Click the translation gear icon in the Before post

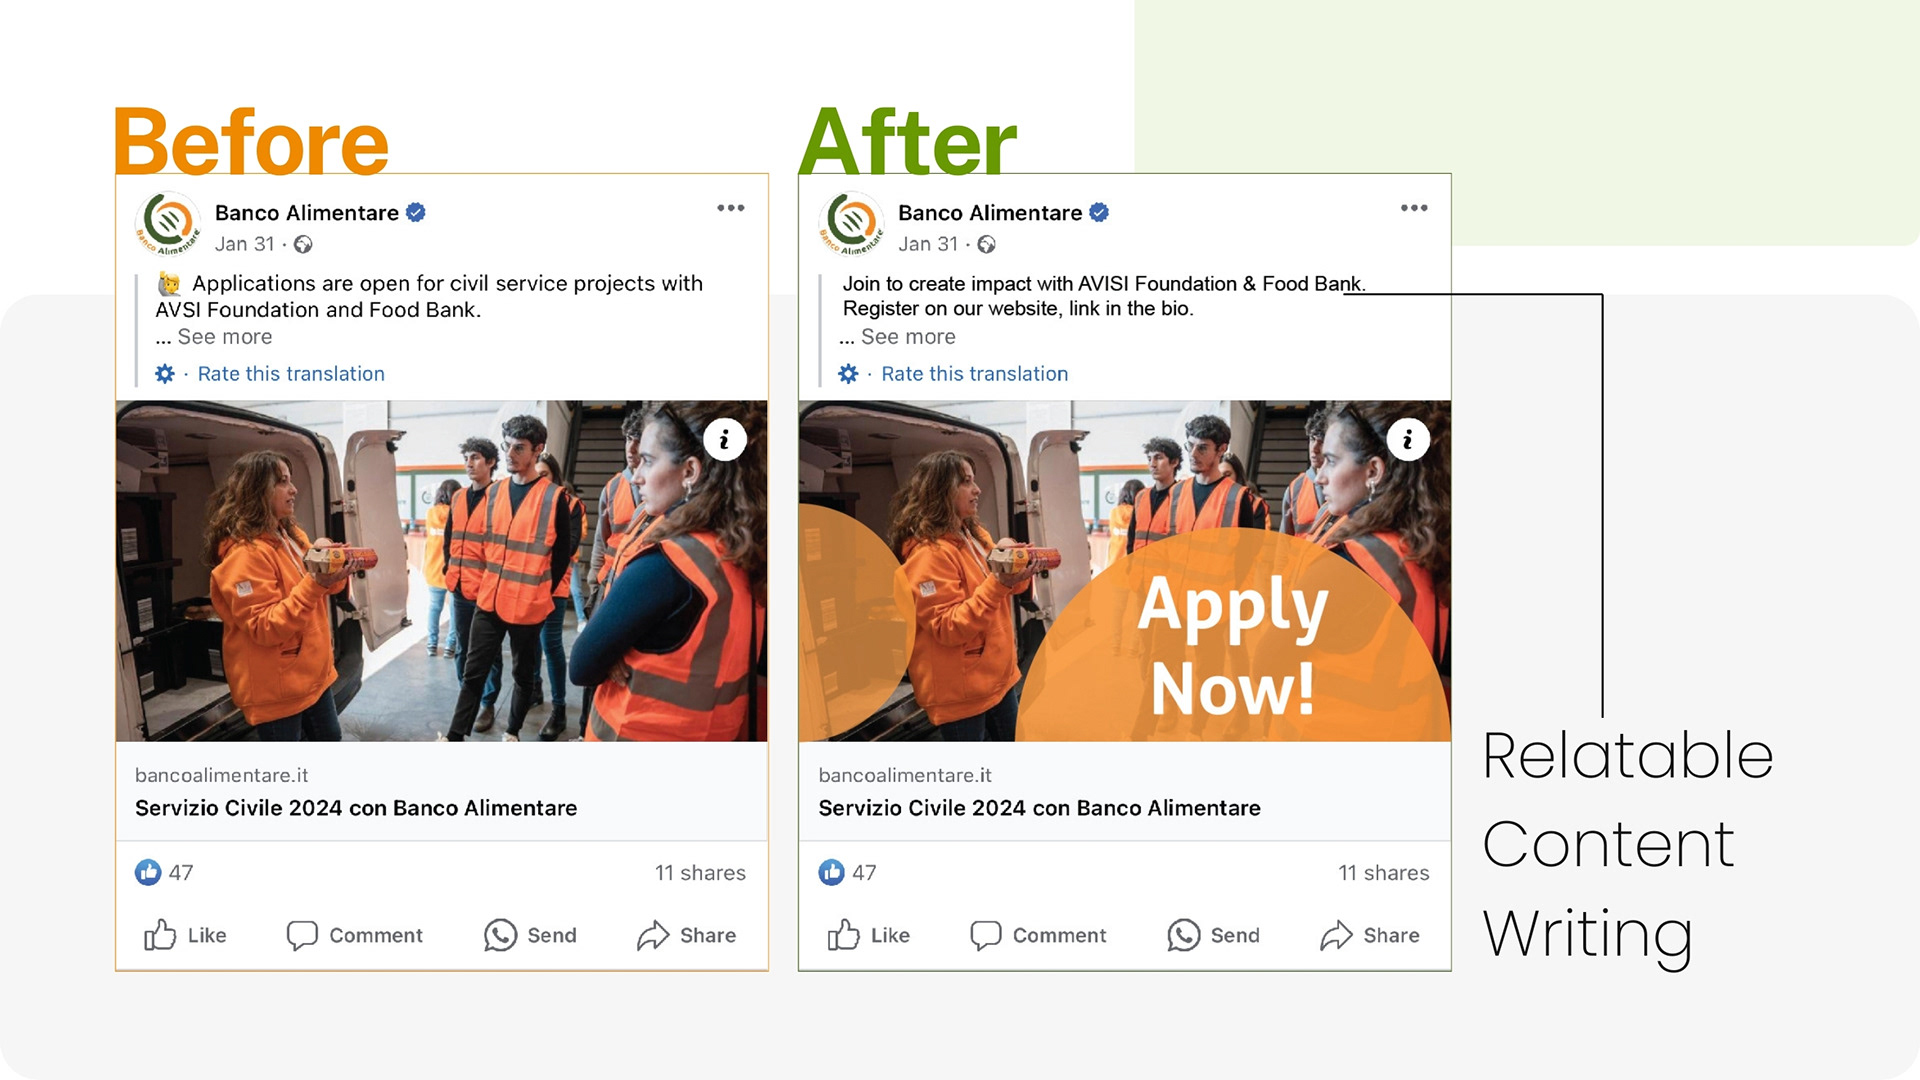pos(165,374)
